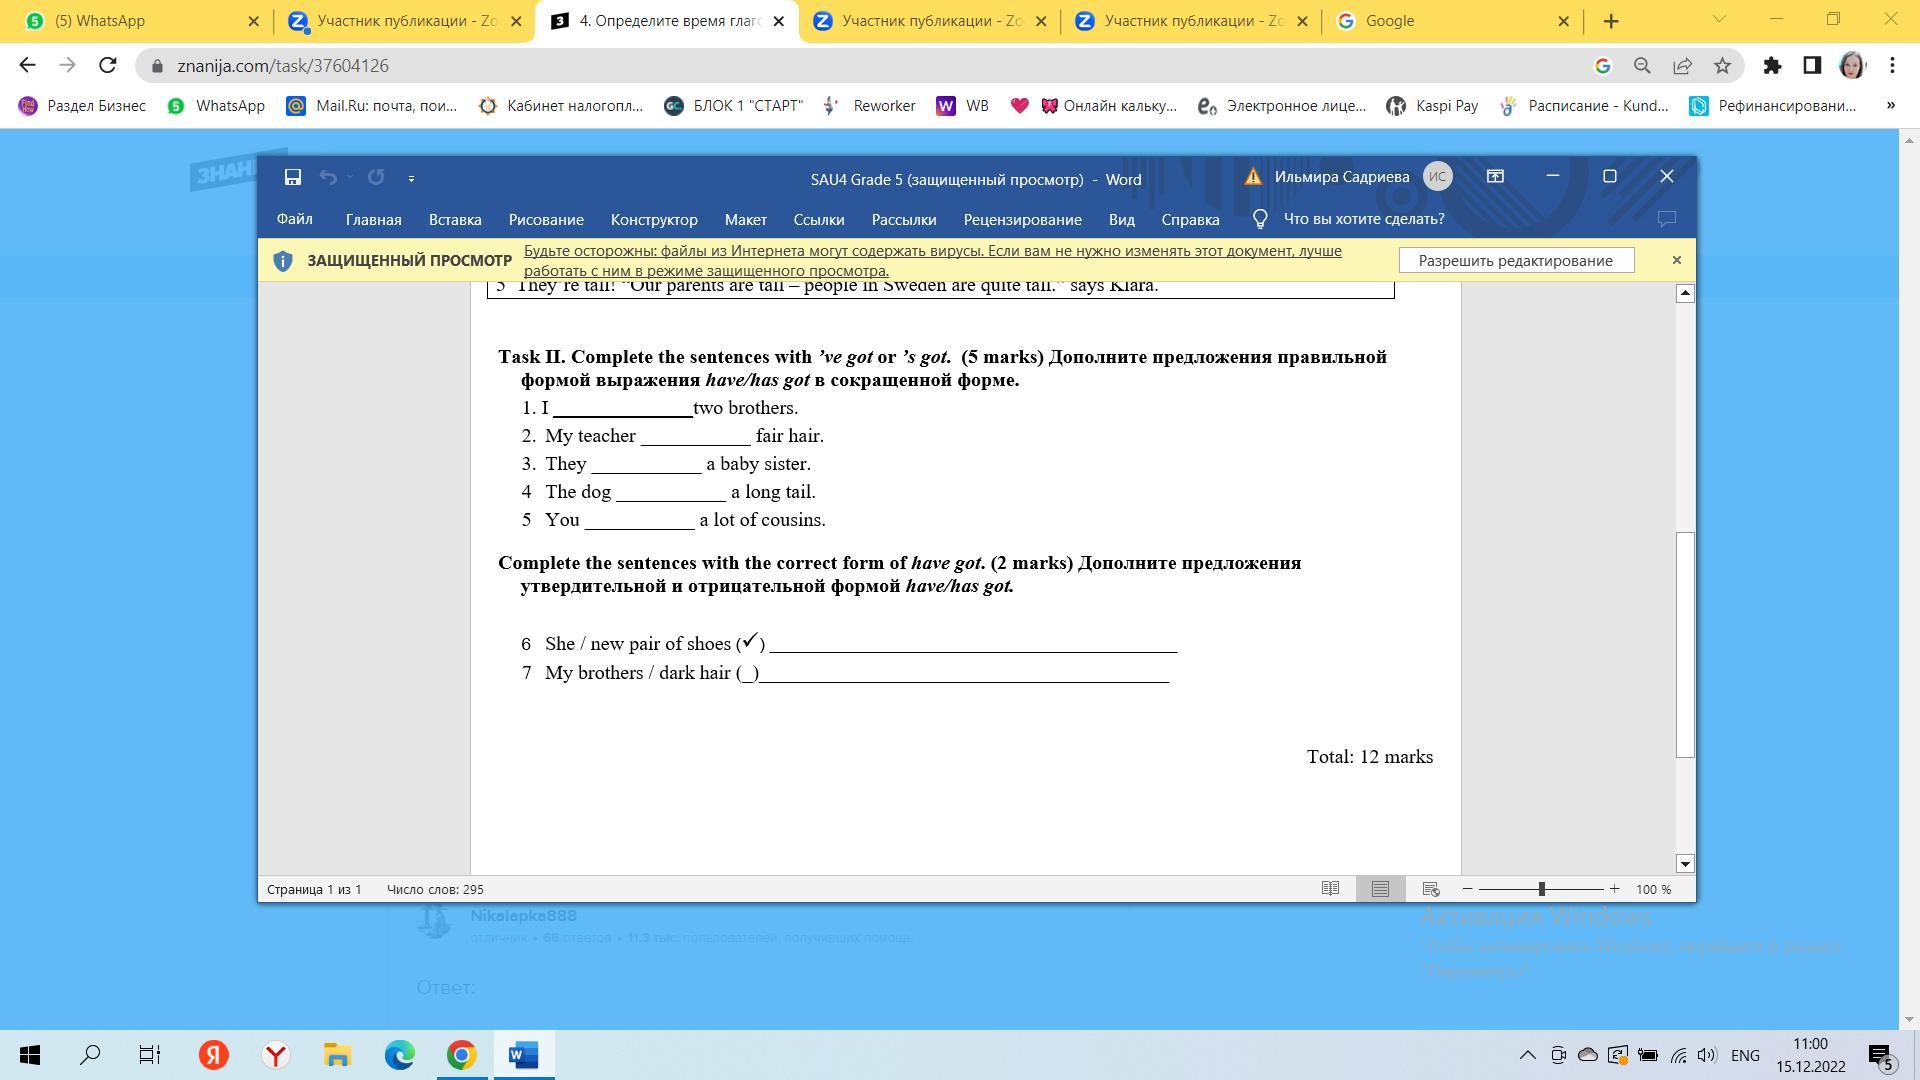Viewport: 1920px width, 1080px height.
Task: Click the Redo icon in quick access toolbar
Action: 376,177
